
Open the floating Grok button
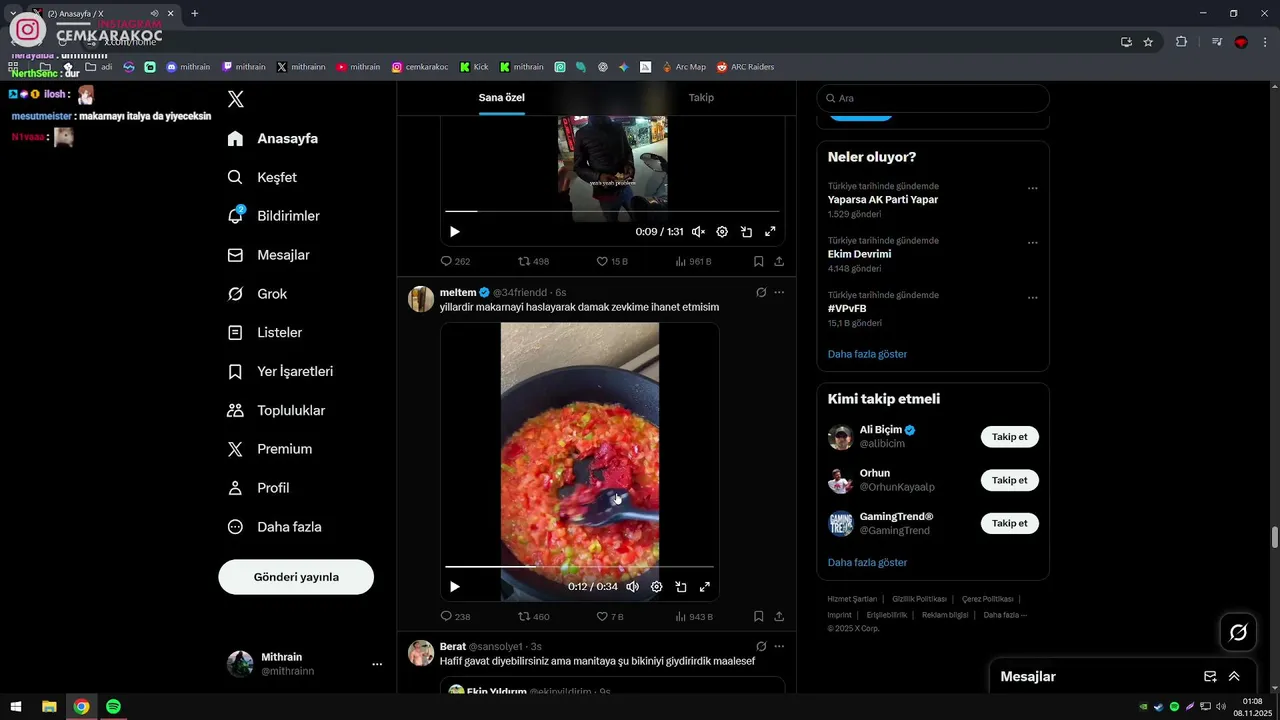tap(1238, 632)
